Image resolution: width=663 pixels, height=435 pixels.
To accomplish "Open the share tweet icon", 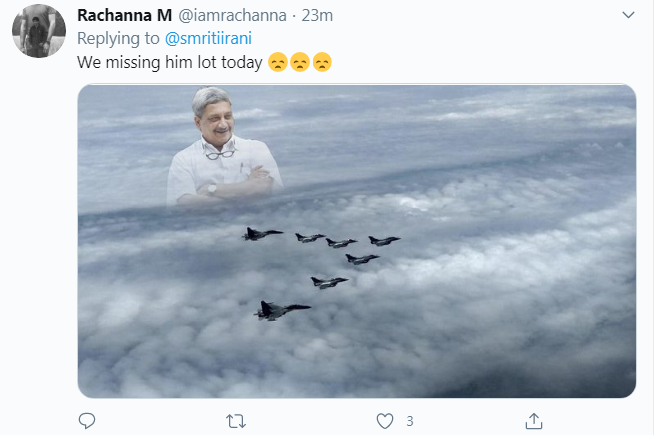I will (534, 420).
